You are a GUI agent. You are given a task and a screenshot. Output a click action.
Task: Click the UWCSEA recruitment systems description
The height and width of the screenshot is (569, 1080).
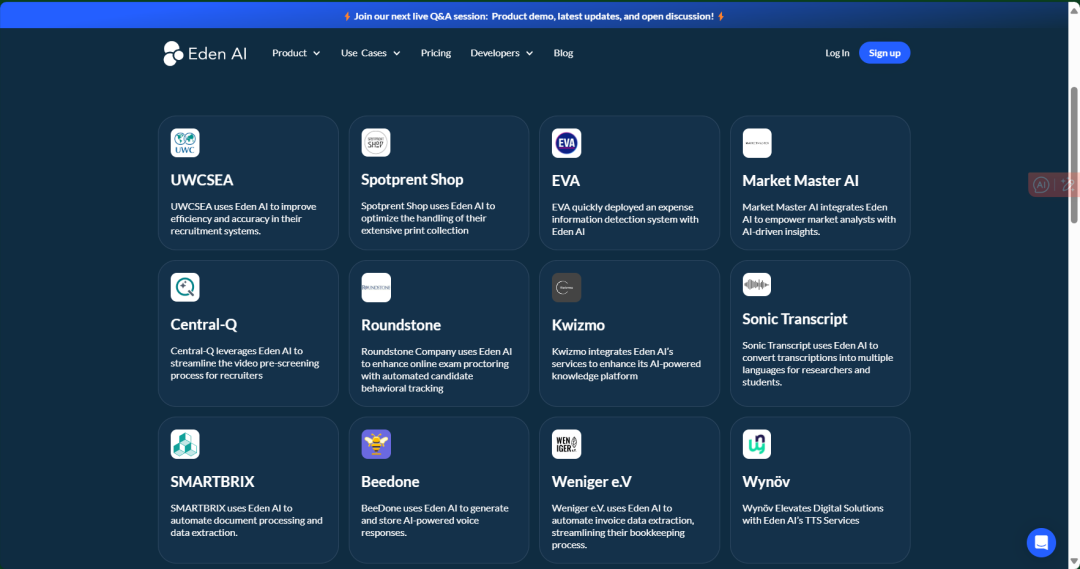(x=243, y=218)
